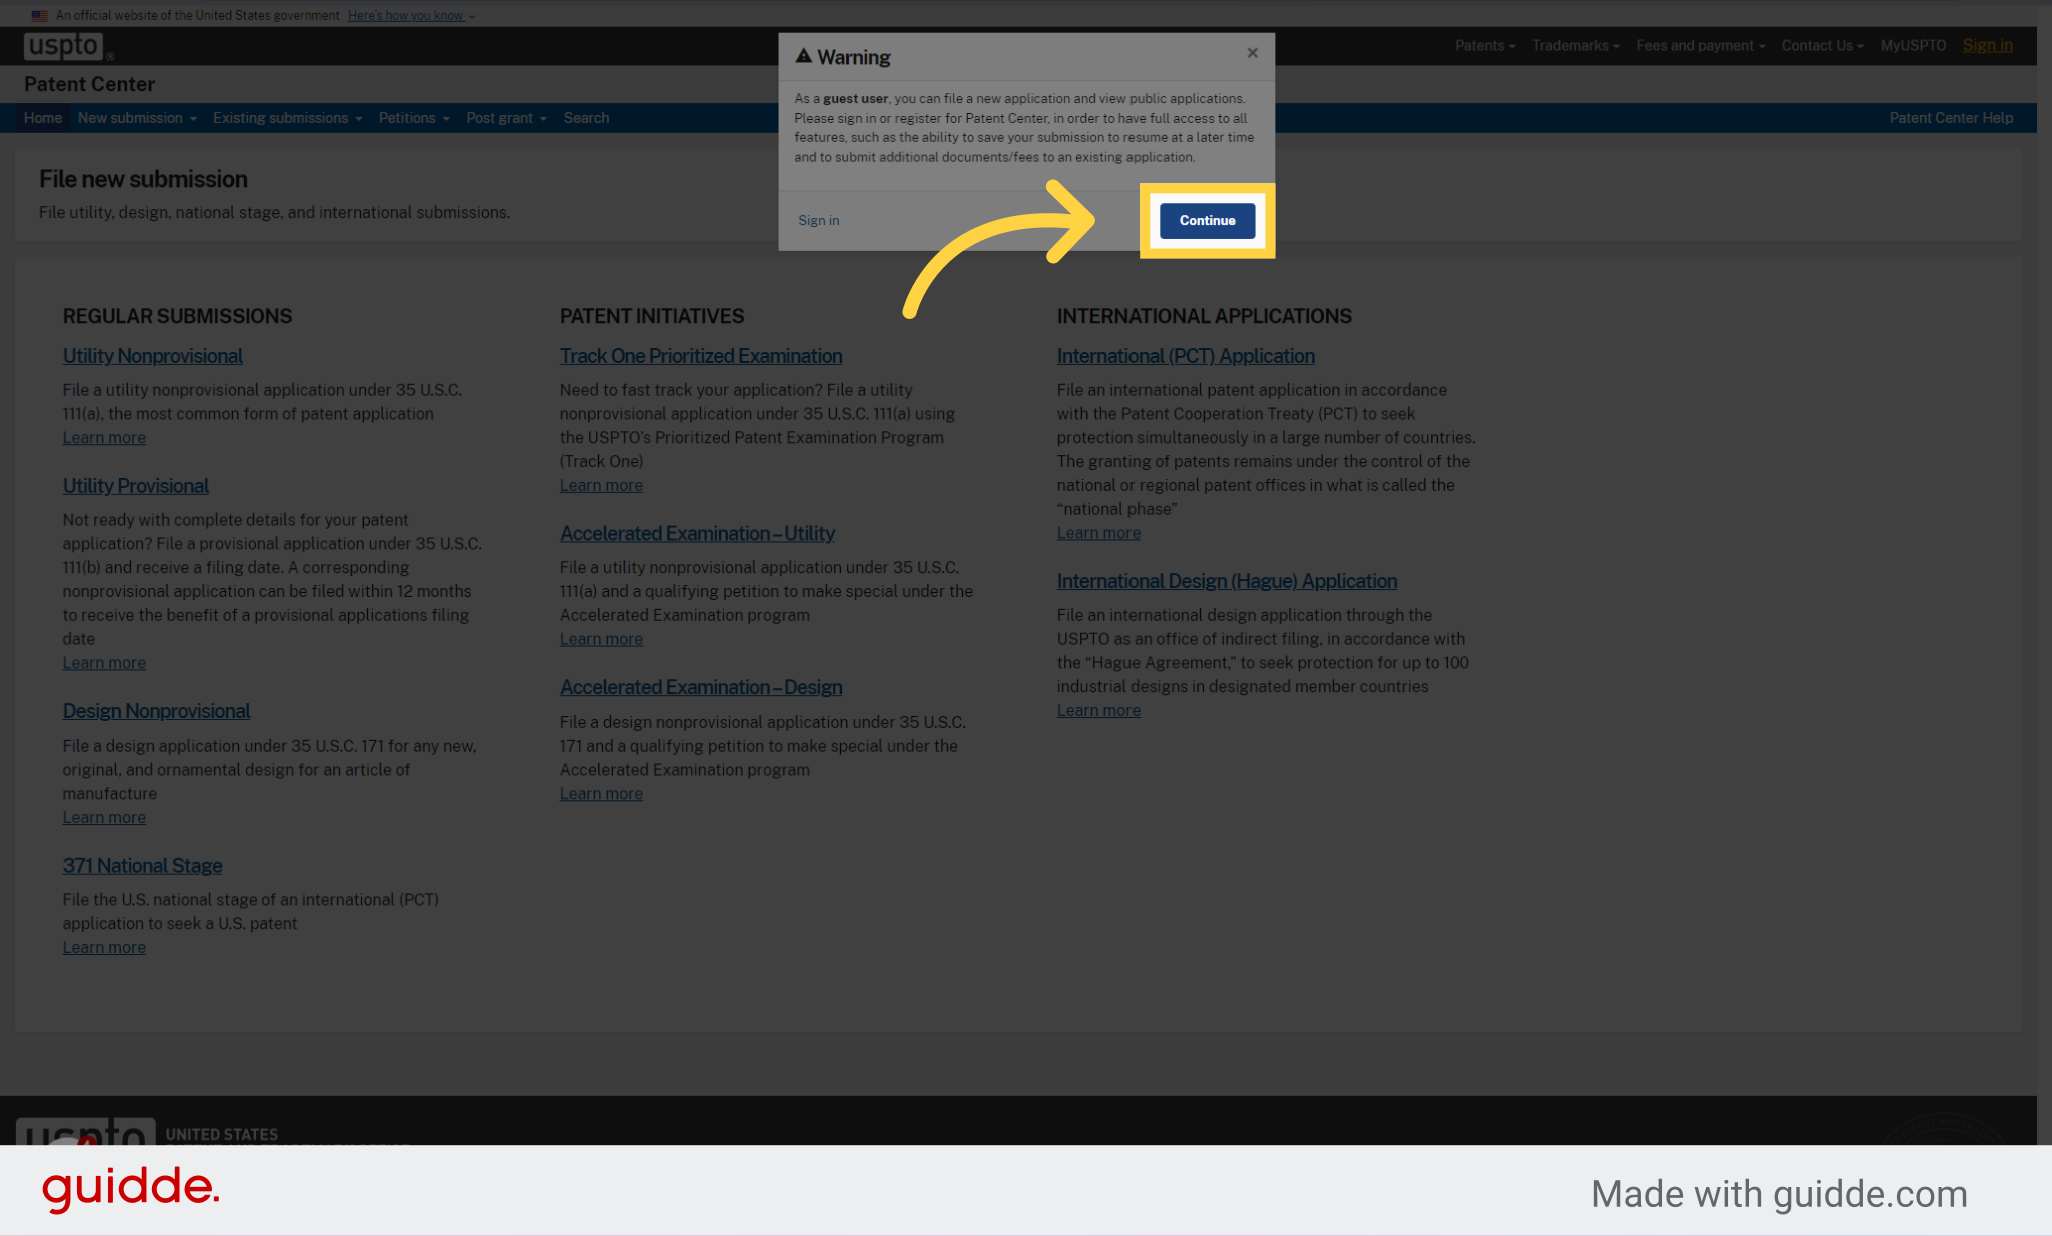2052x1236 pixels.
Task: Click the guidde logo in the footer
Action: pyautogui.click(x=130, y=1189)
